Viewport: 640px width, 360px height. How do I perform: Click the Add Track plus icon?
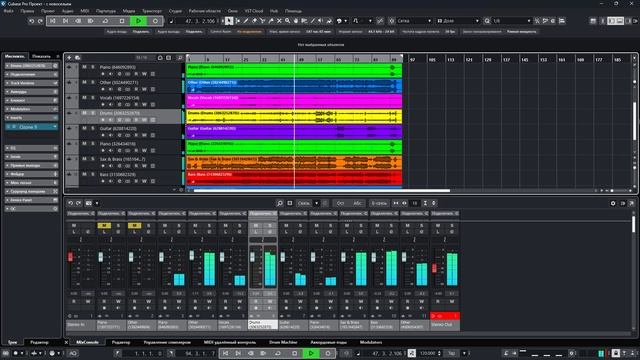(69, 58)
